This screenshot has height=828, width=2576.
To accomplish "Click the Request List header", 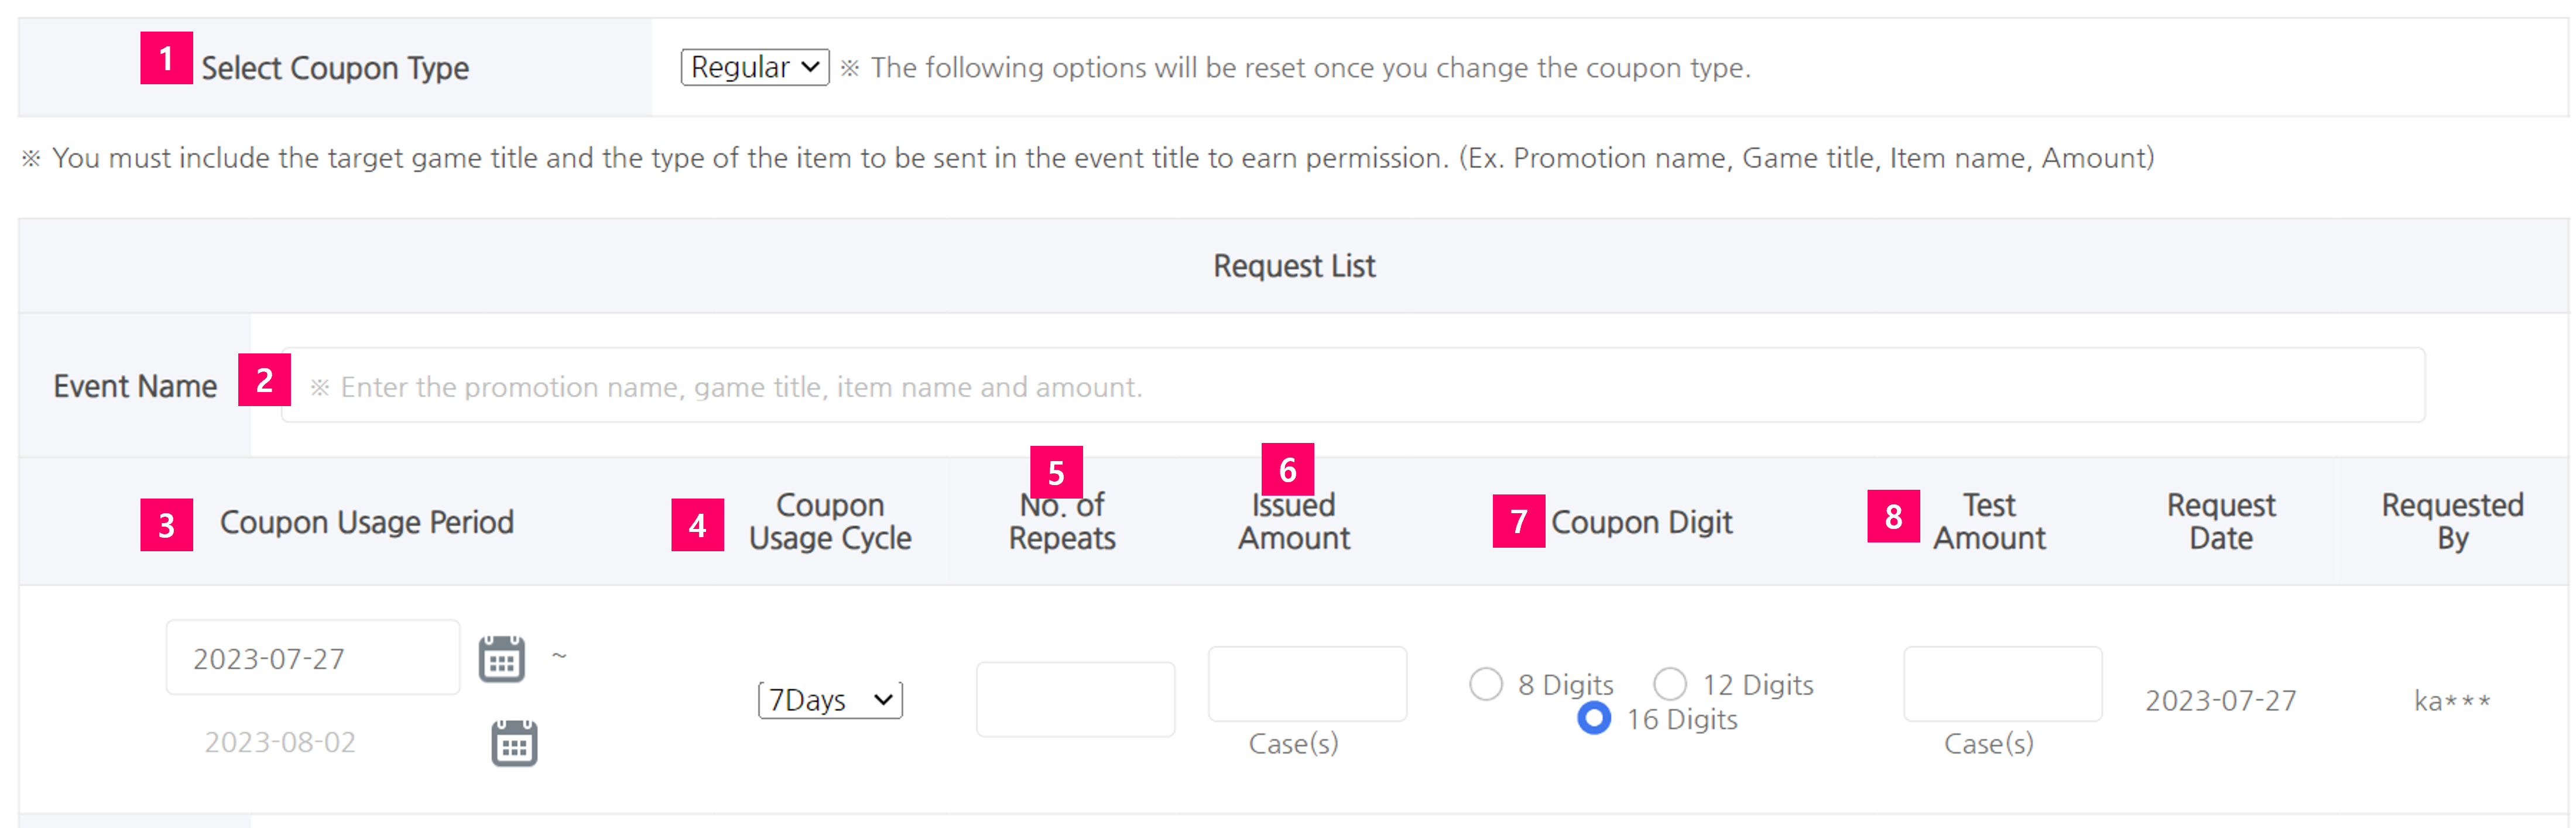I will [x=1293, y=266].
